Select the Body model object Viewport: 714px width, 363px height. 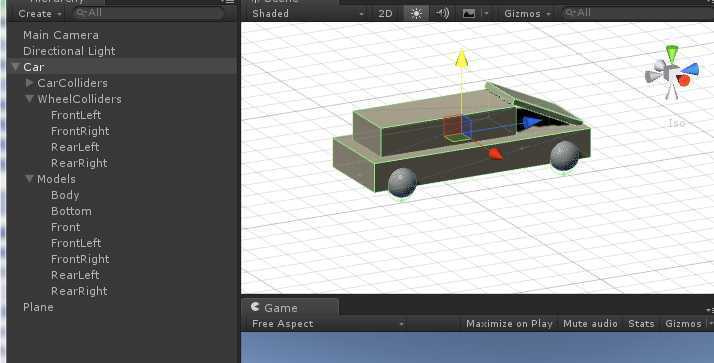click(x=65, y=195)
